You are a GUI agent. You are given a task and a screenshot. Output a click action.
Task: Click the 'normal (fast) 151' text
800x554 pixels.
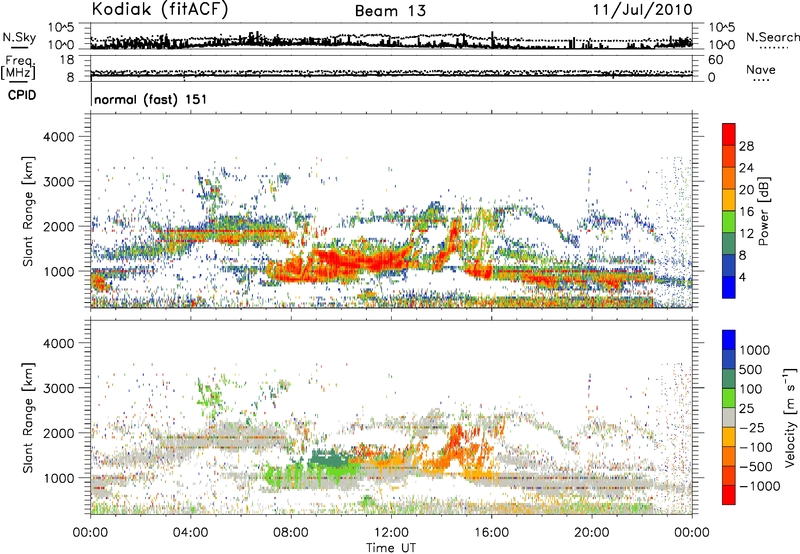(151, 99)
